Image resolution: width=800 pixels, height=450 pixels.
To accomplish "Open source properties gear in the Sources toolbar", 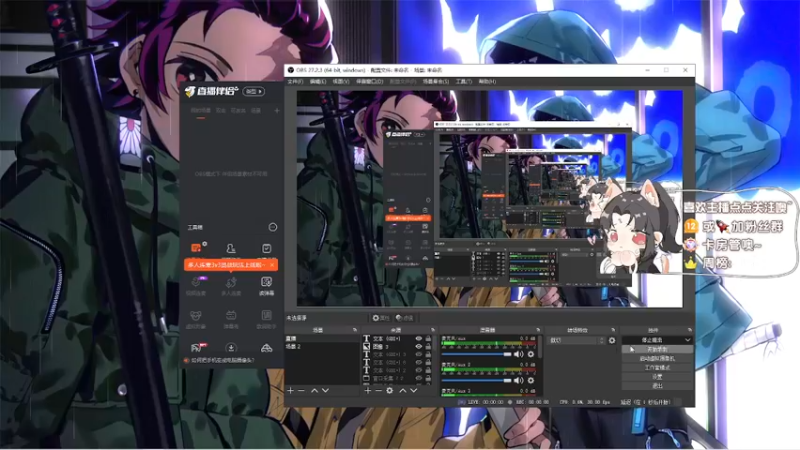I will 390,390.
